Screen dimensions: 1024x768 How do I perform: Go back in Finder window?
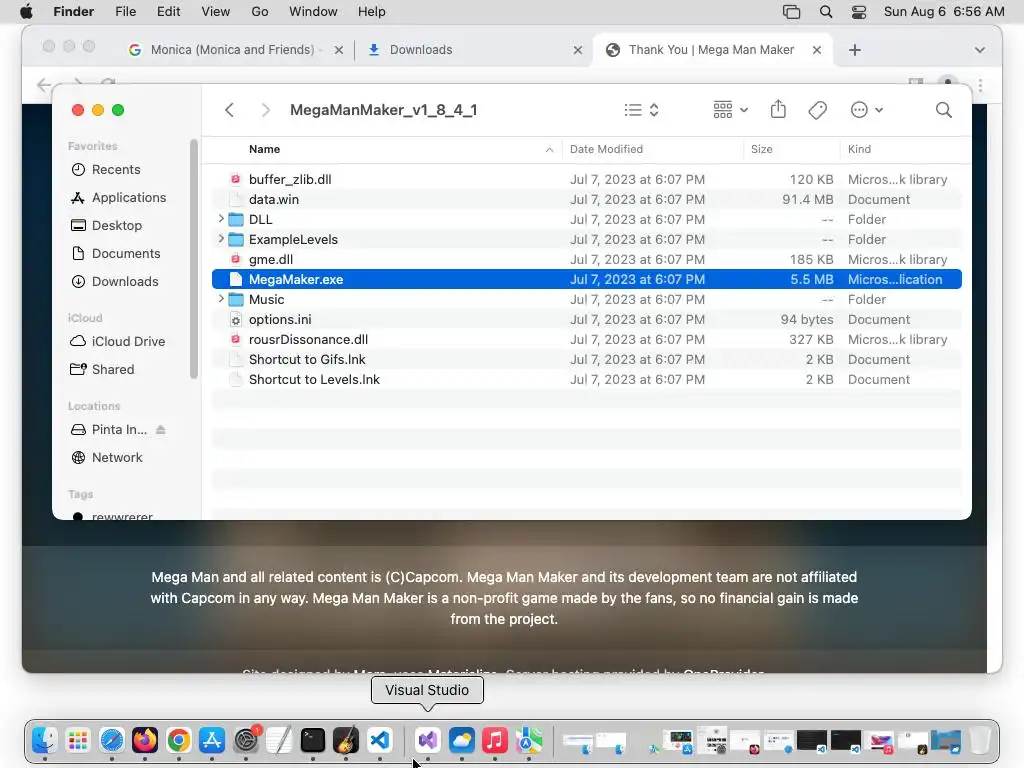pos(229,110)
